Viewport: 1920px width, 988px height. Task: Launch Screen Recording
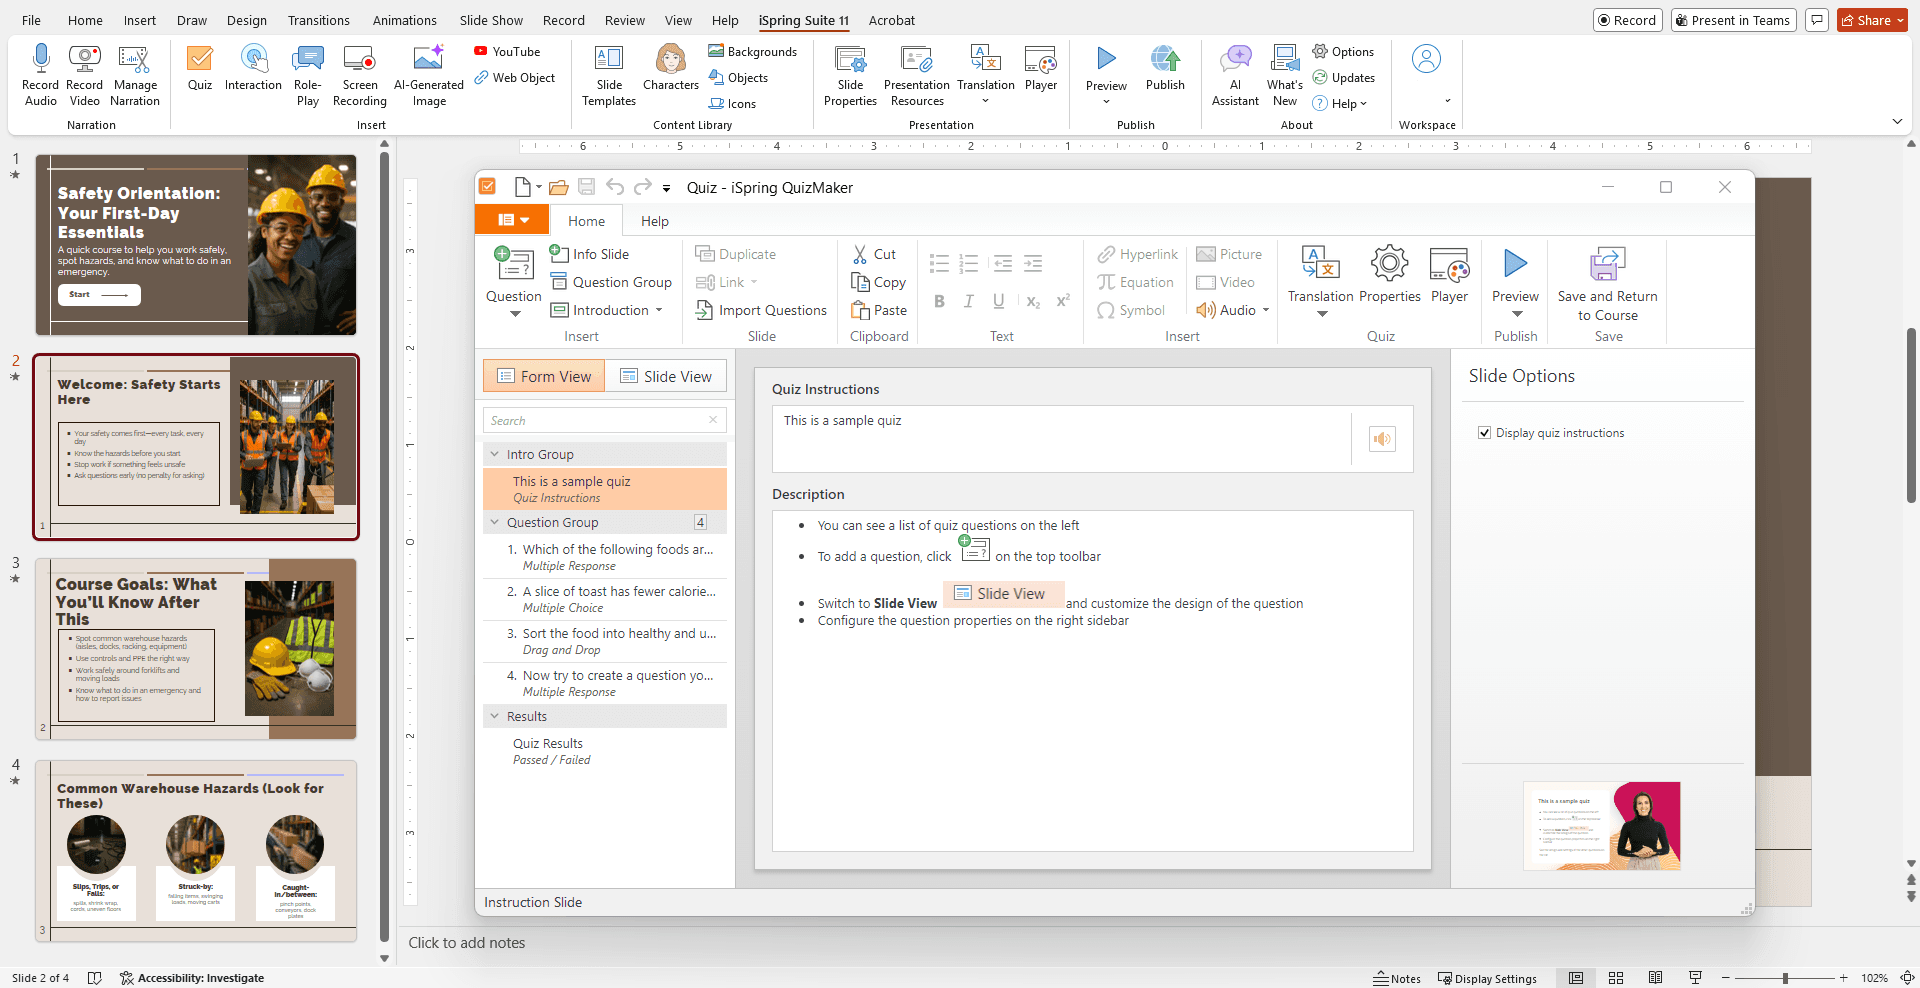tap(359, 75)
